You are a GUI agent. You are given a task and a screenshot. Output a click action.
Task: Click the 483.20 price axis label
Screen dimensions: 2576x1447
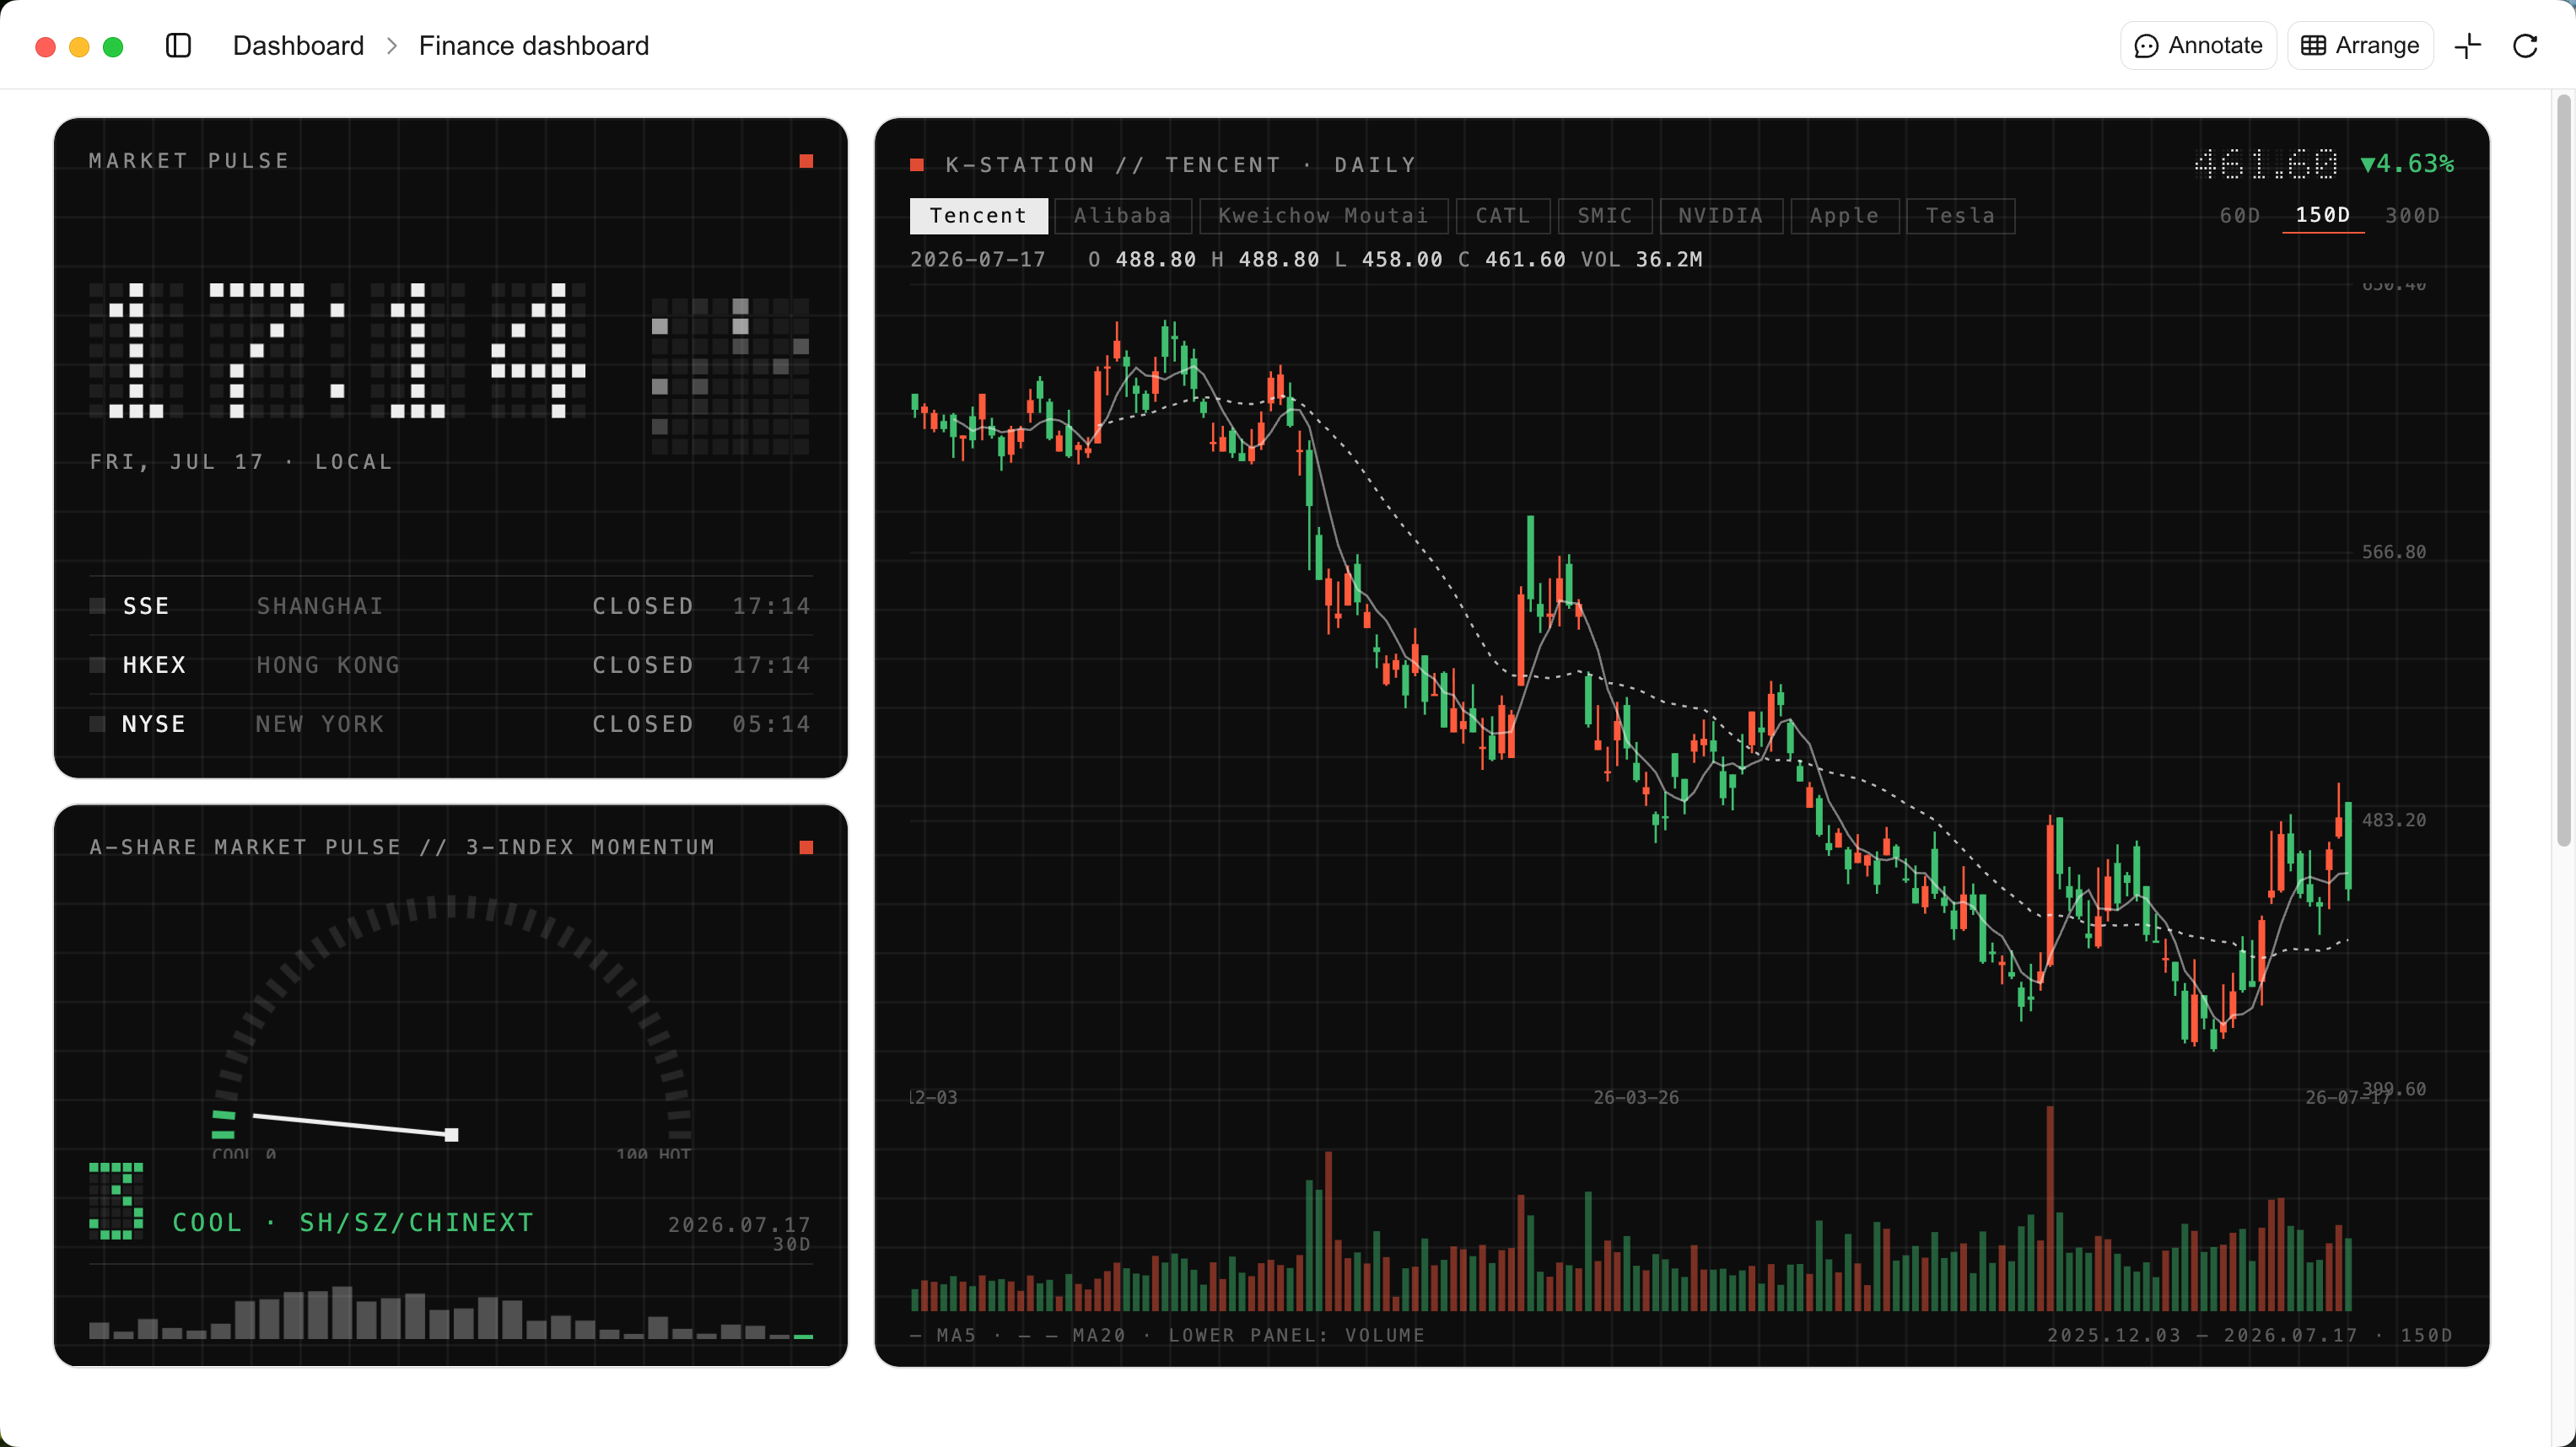pos(2394,820)
